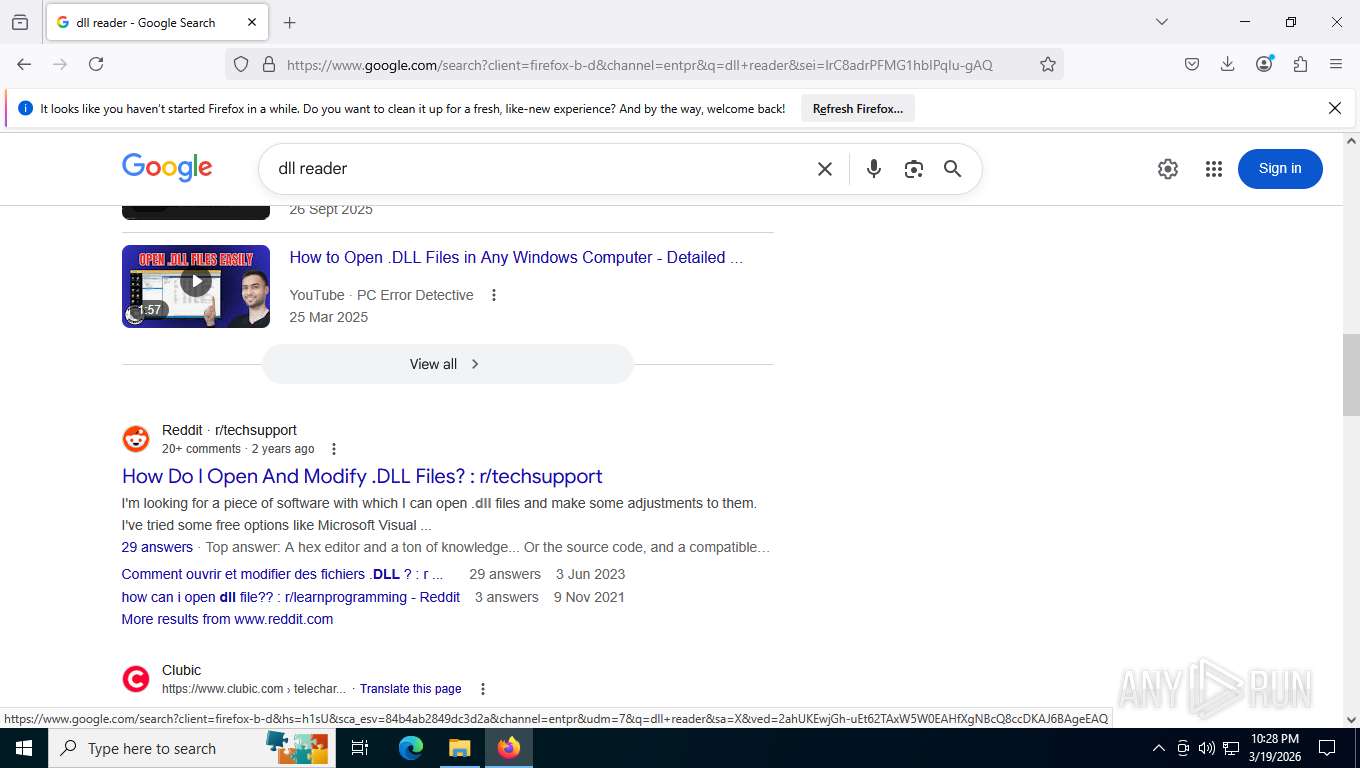
Task: Open Firefox application menu
Action: [1336, 64]
